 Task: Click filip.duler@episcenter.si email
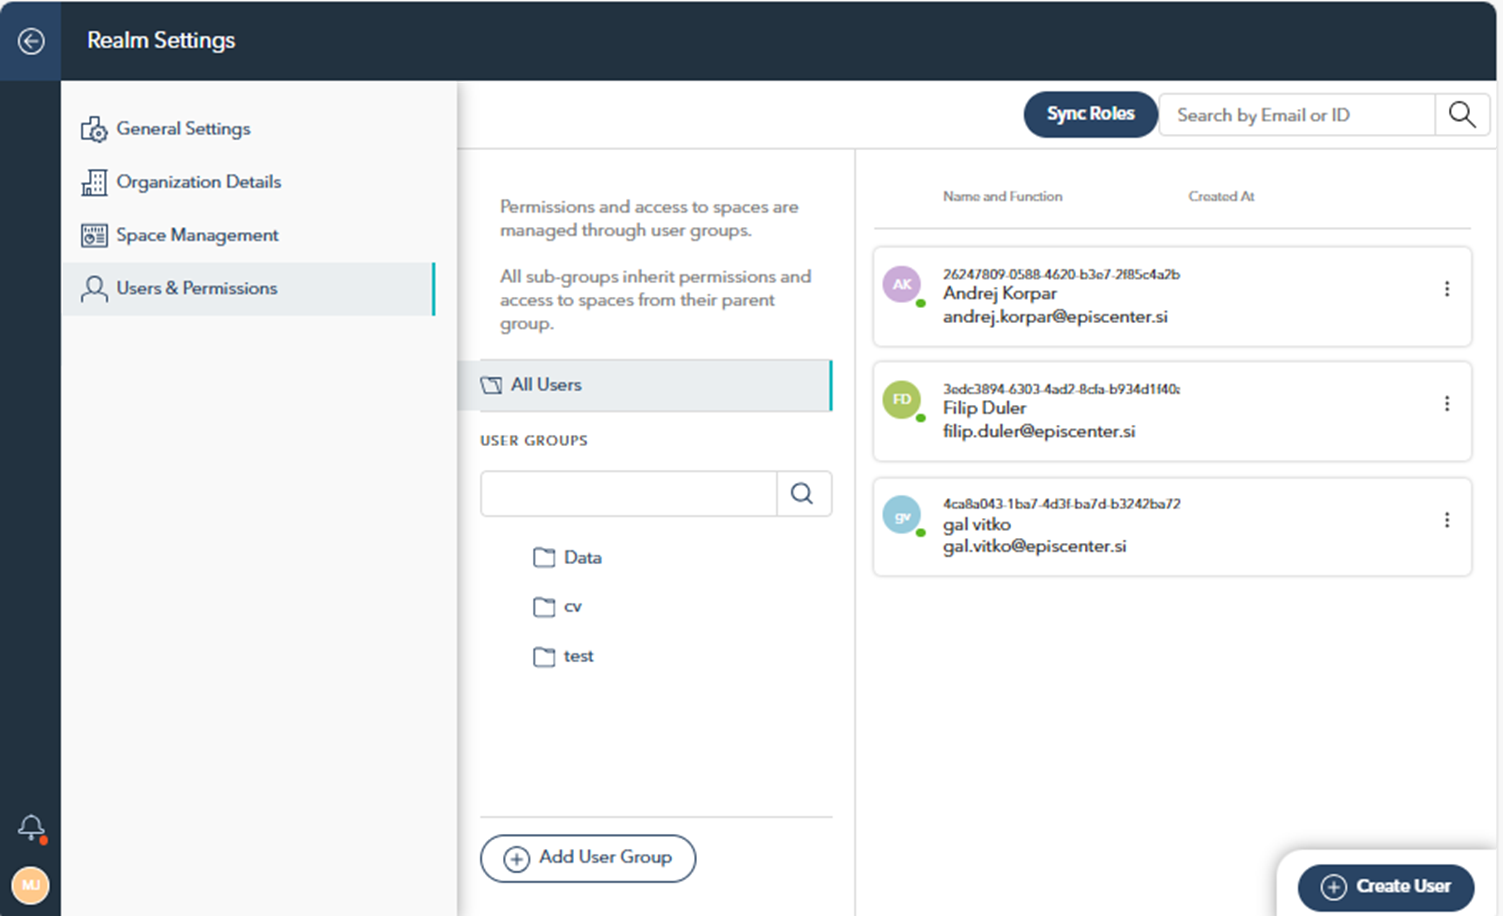(1039, 432)
